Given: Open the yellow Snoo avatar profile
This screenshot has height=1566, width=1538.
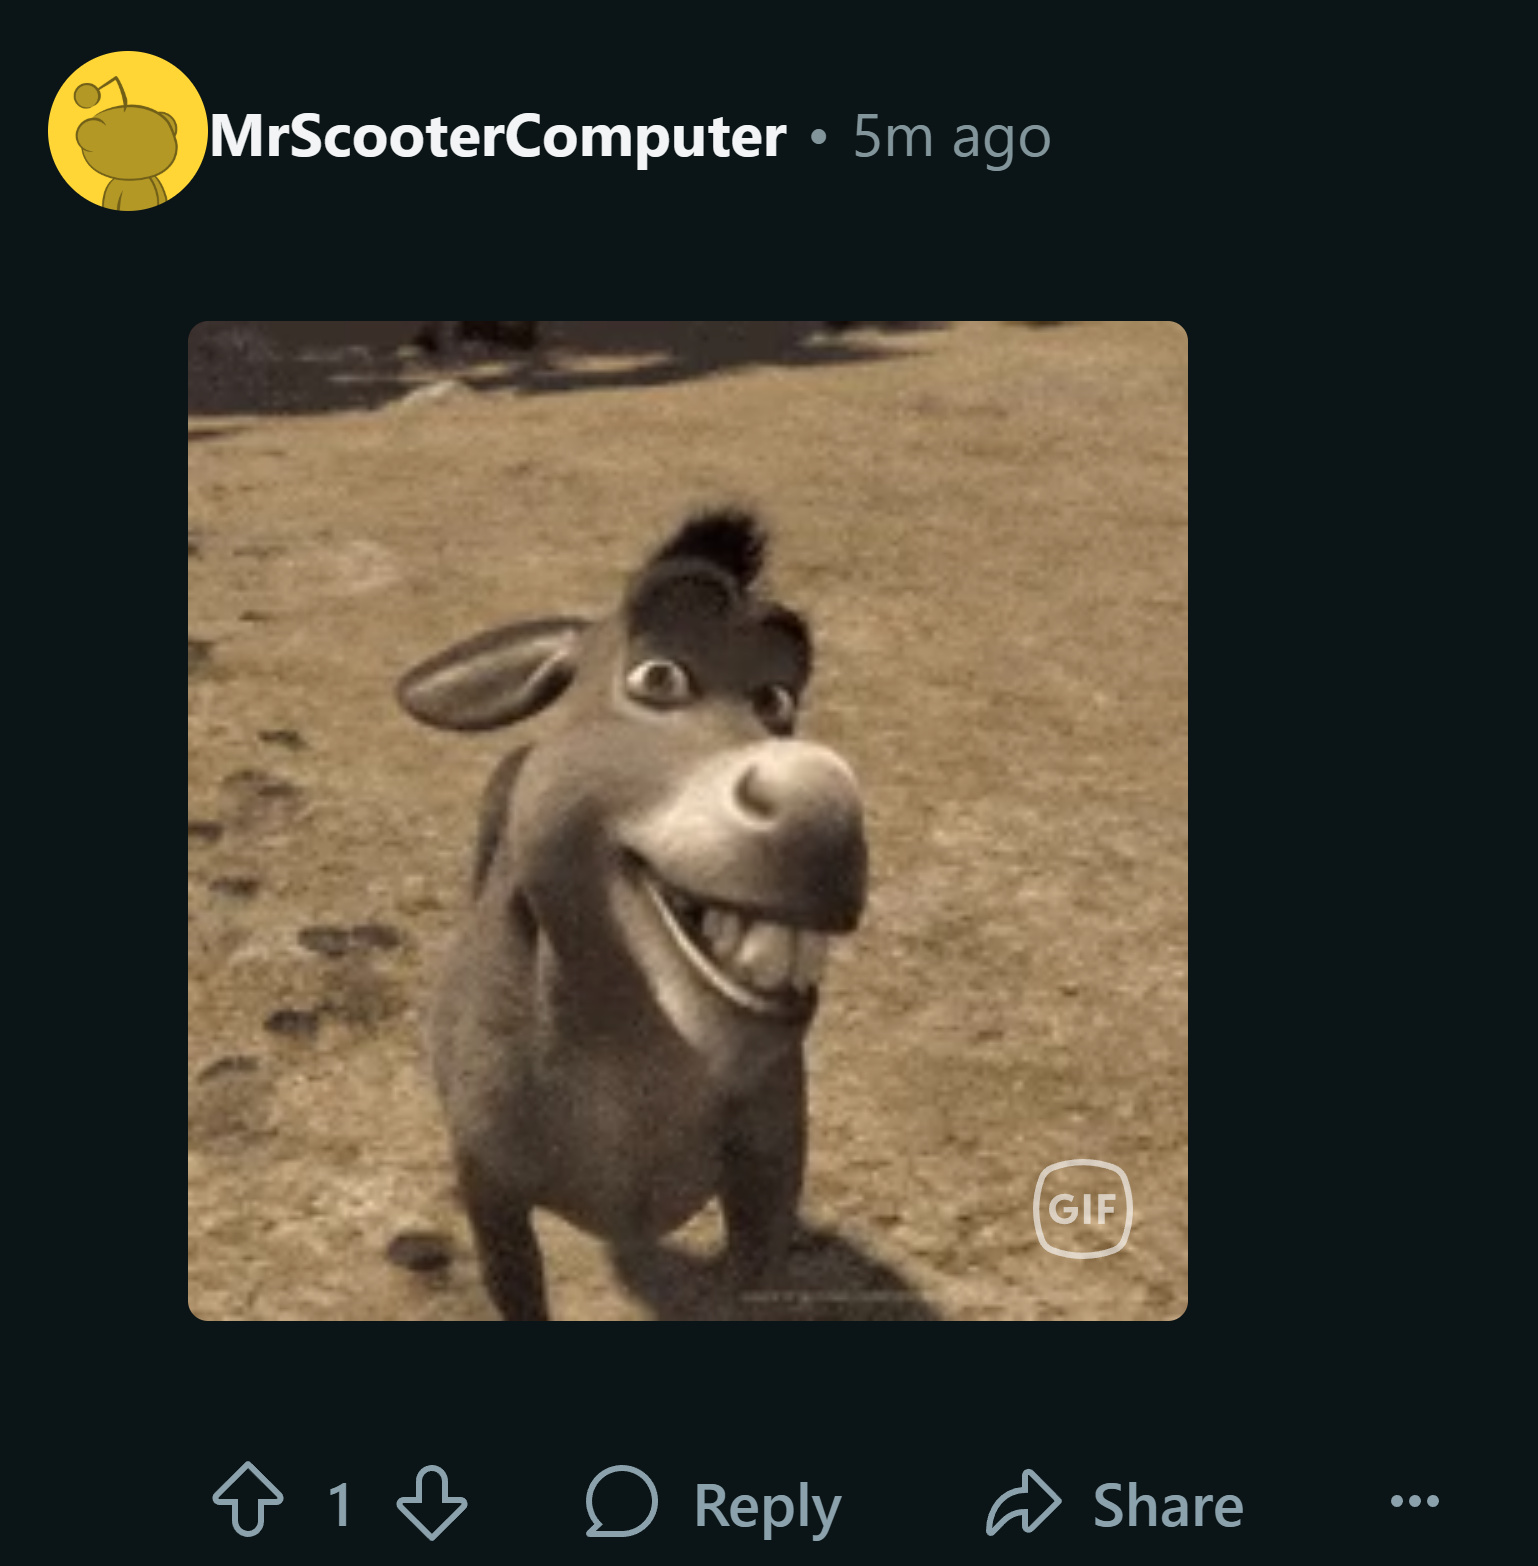Looking at the screenshot, I should [127, 131].
